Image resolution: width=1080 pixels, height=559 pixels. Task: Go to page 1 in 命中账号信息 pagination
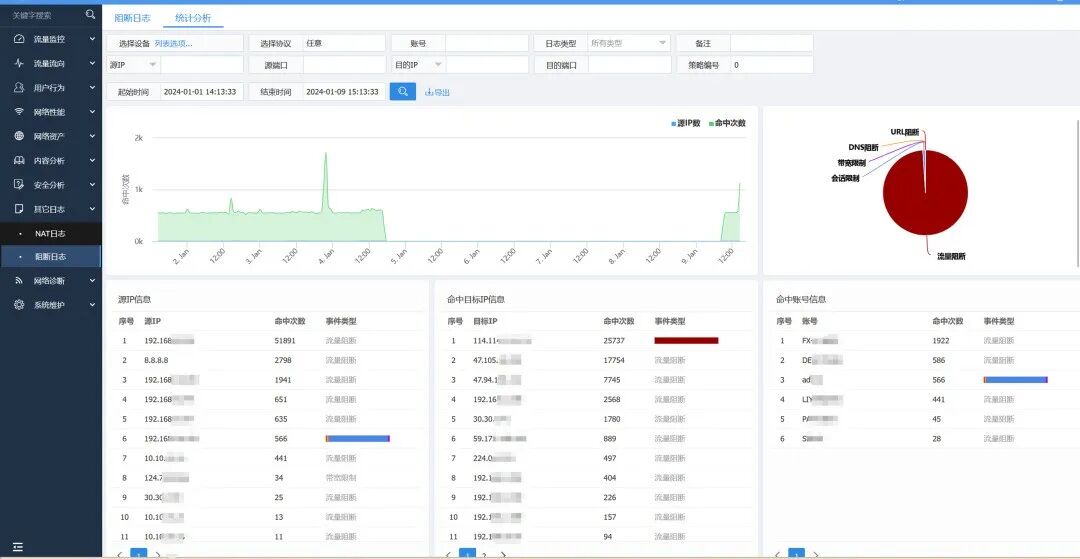point(796,553)
